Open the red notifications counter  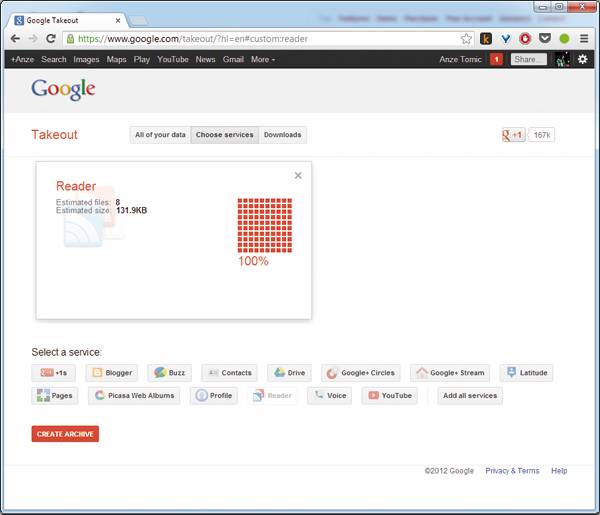point(496,59)
